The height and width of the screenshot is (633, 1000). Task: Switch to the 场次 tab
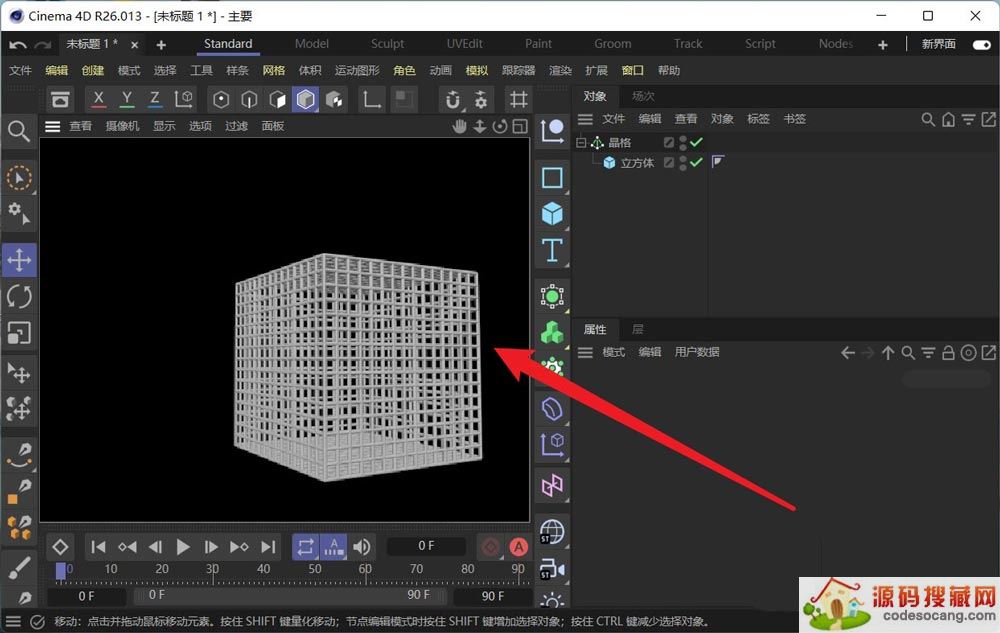click(643, 96)
